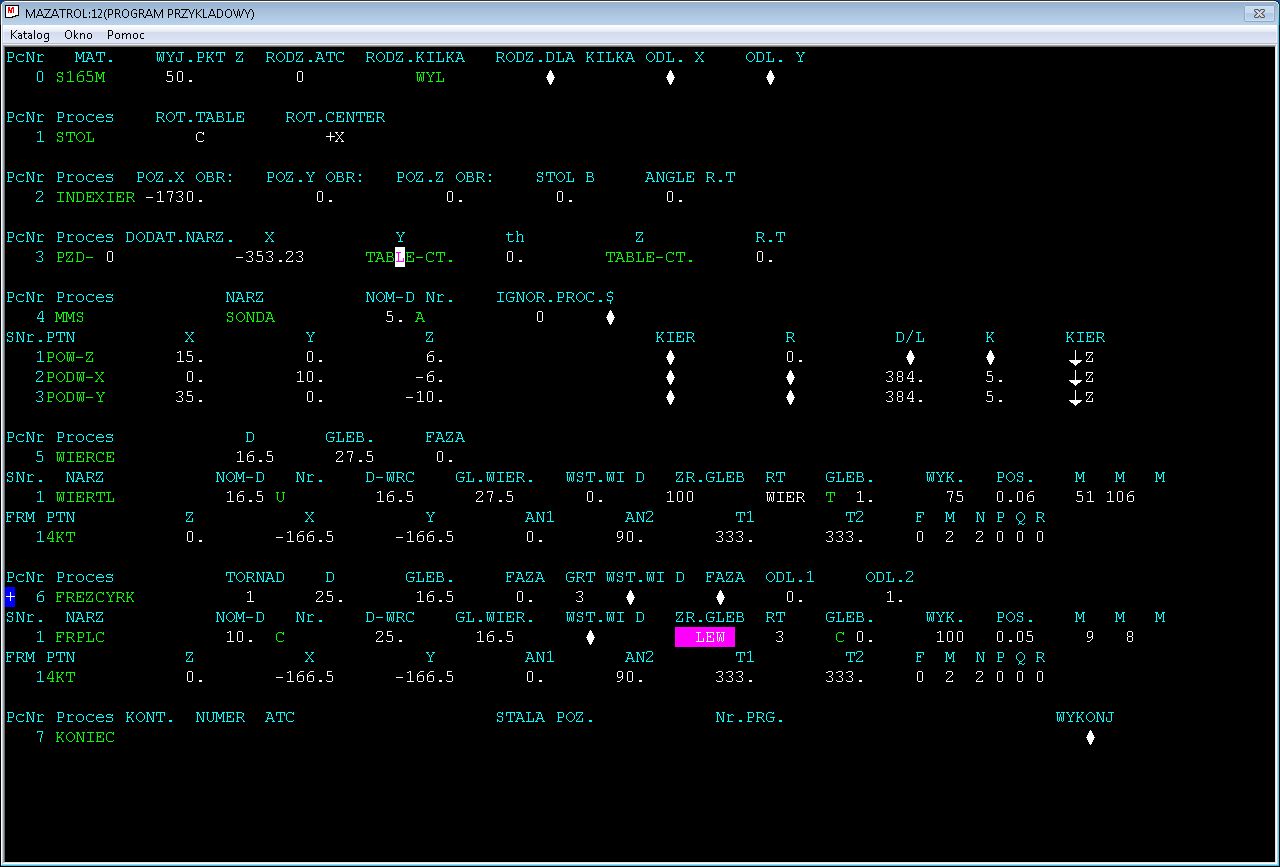This screenshot has height=867, width=1280.
Task: Click the blue plus marker beside process 6
Action: point(10,597)
